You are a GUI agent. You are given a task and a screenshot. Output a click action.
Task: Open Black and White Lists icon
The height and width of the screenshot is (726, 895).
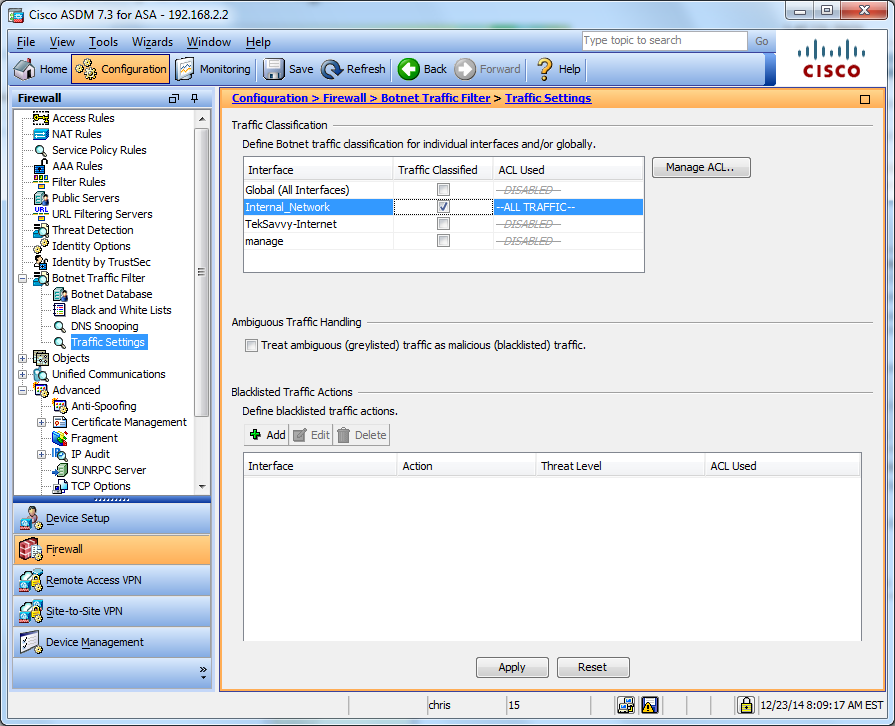pyautogui.click(x=59, y=310)
